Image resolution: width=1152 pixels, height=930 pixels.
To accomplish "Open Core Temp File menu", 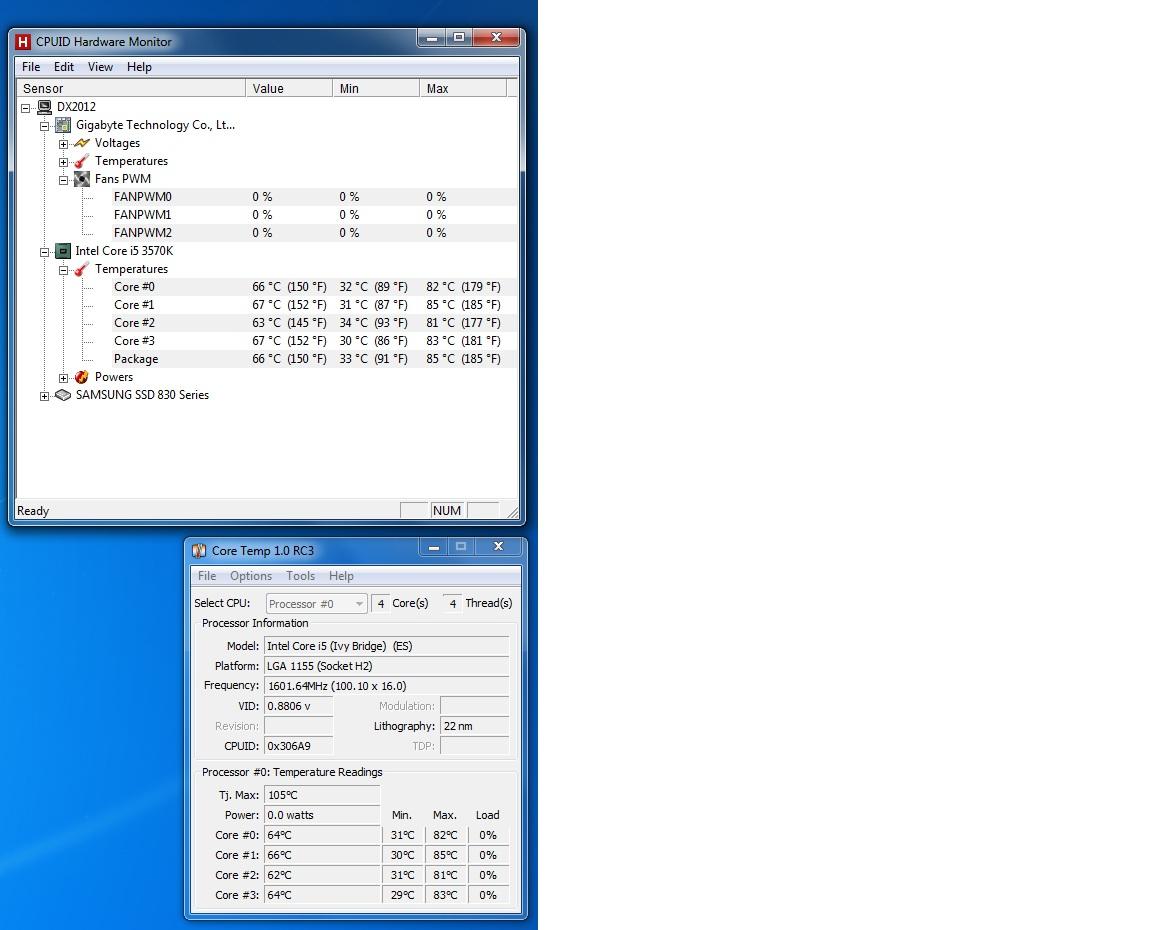I will pos(207,576).
